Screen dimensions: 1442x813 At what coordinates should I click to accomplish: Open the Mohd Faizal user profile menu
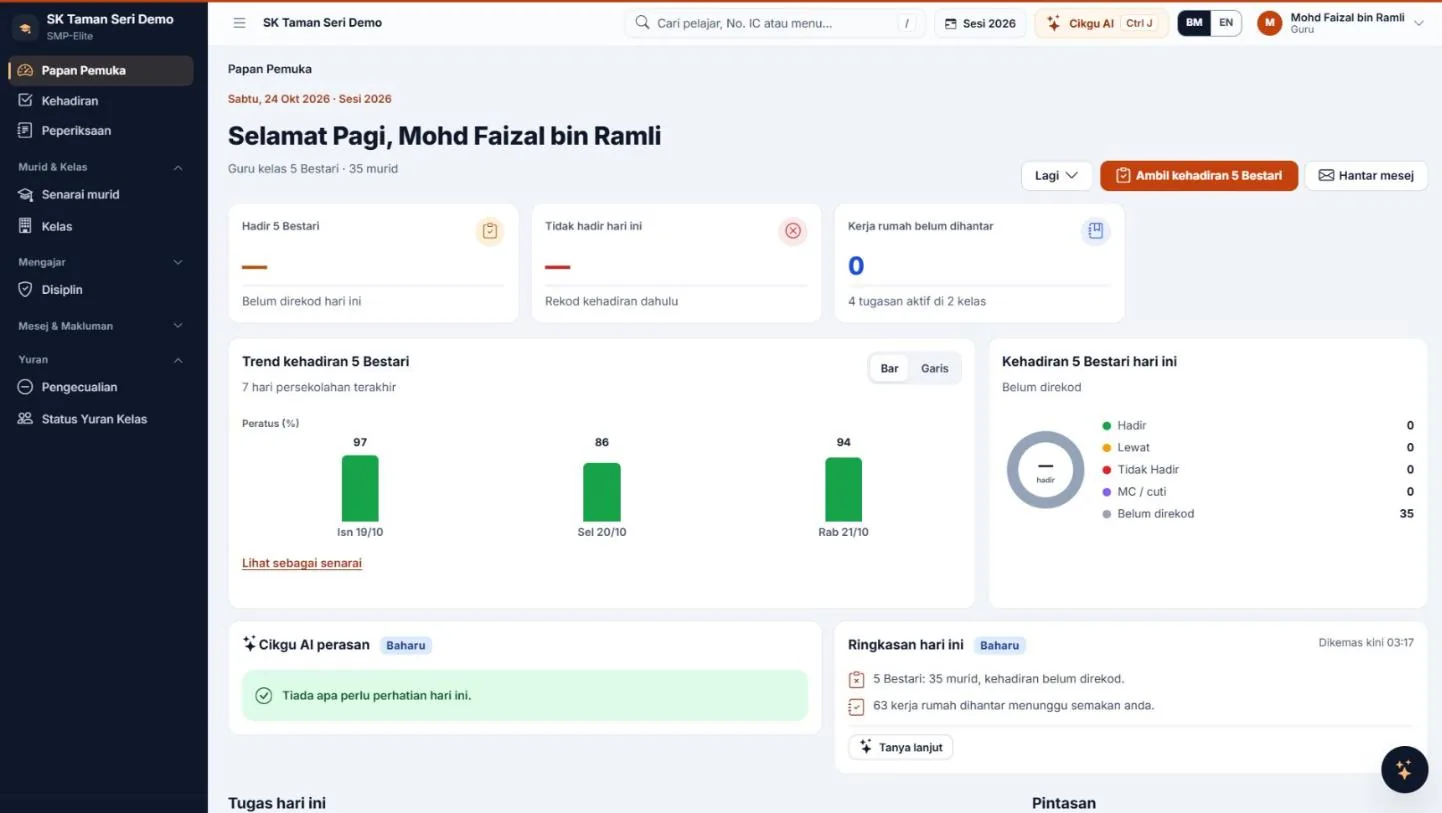click(x=1341, y=23)
